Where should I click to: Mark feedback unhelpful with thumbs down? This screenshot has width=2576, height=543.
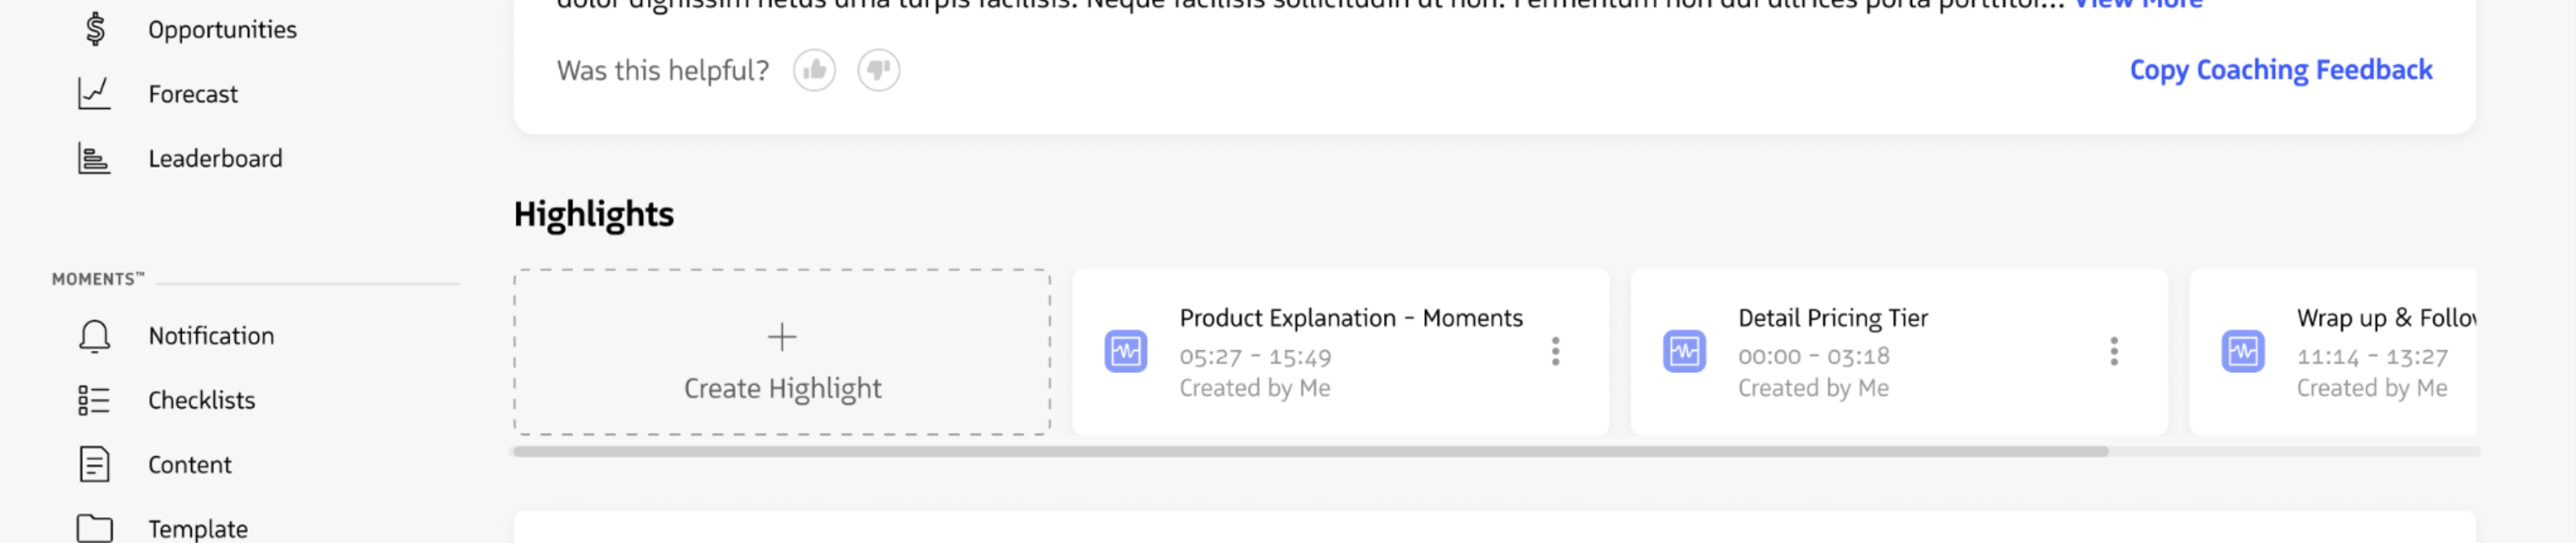click(878, 70)
